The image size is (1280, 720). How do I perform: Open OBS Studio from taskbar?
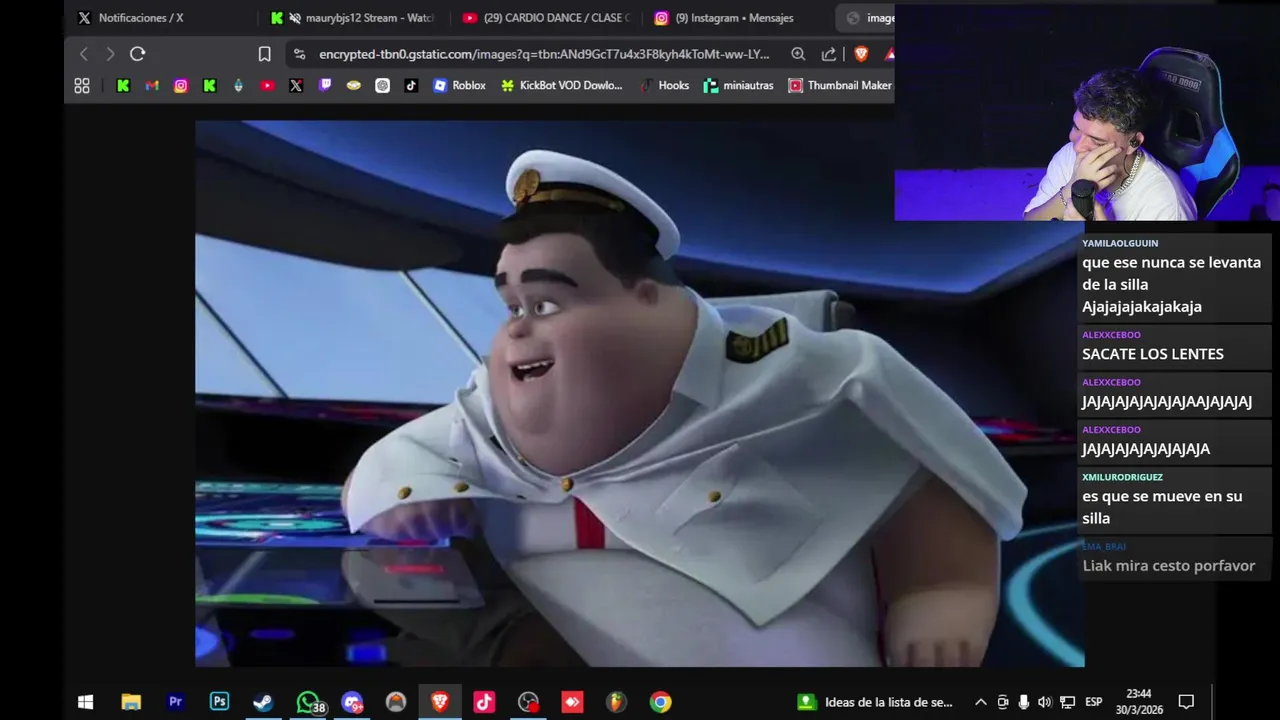click(x=528, y=702)
